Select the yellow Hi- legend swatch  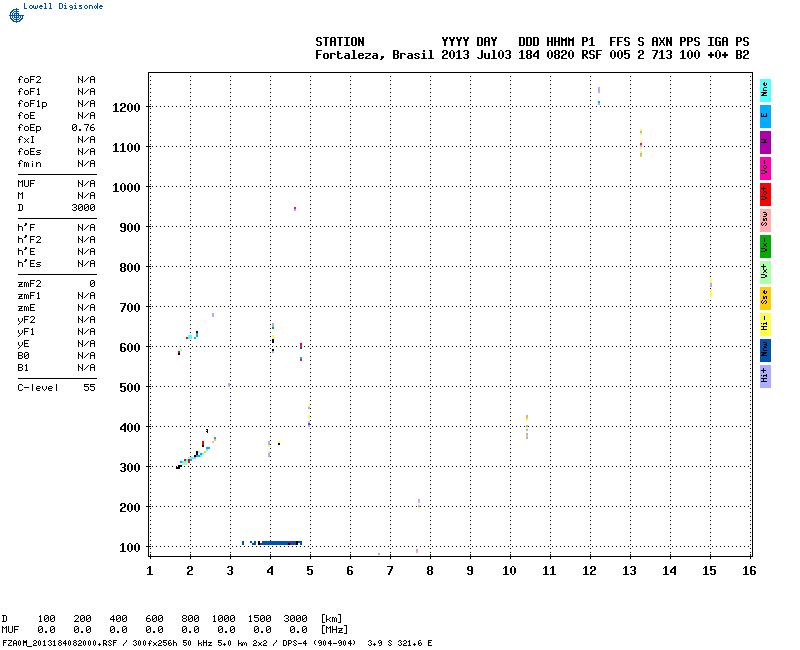[765, 324]
